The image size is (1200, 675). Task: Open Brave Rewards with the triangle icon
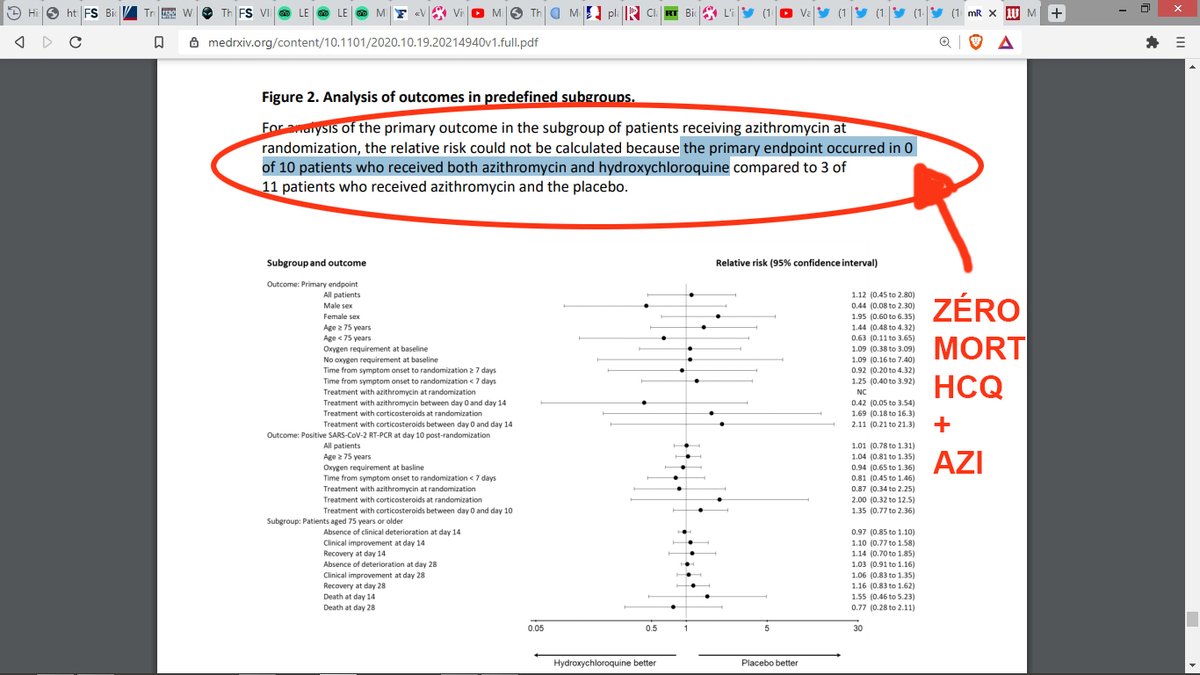pos(1006,42)
